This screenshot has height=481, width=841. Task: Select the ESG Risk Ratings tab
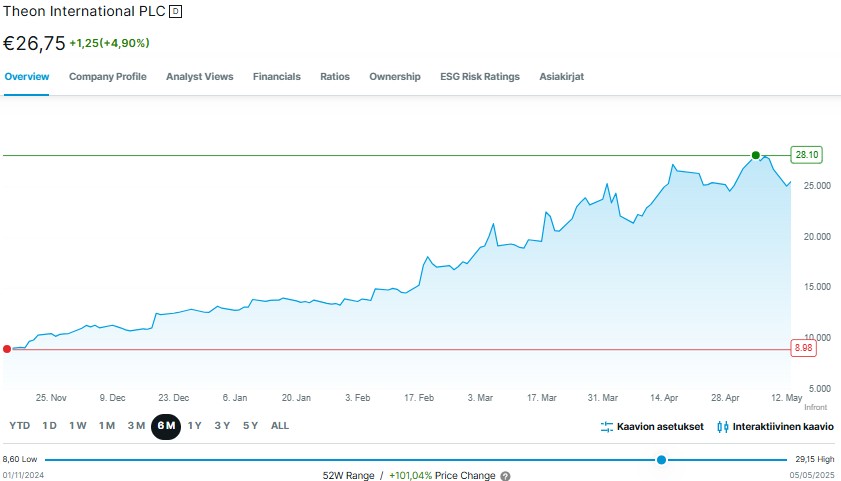pyautogui.click(x=480, y=77)
